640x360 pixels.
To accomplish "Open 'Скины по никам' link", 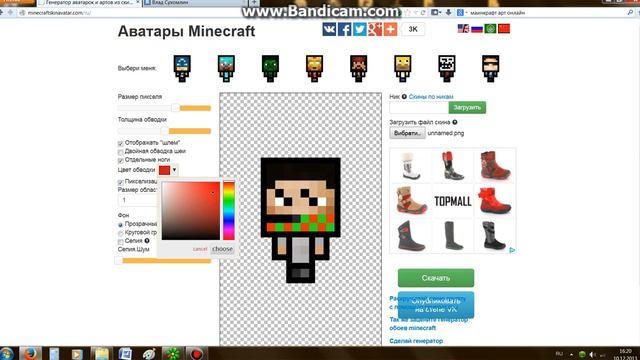I will tap(431, 97).
